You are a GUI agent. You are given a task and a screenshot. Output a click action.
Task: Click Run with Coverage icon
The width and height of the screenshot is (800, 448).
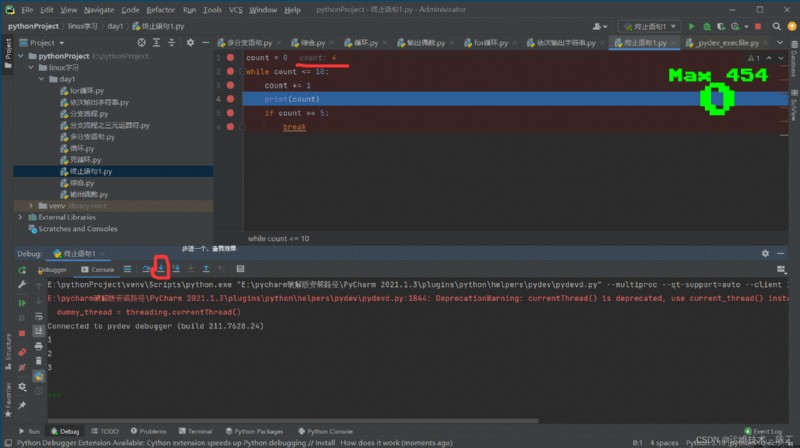(721, 27)
